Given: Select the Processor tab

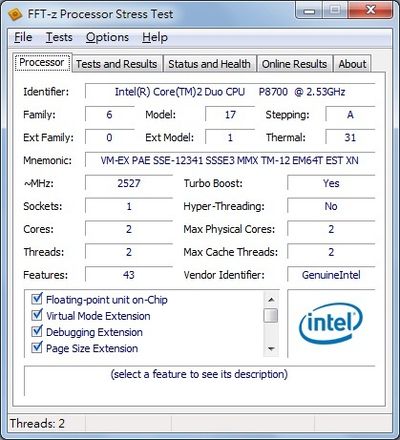Looking at the screenshot, I should (42, 62).
